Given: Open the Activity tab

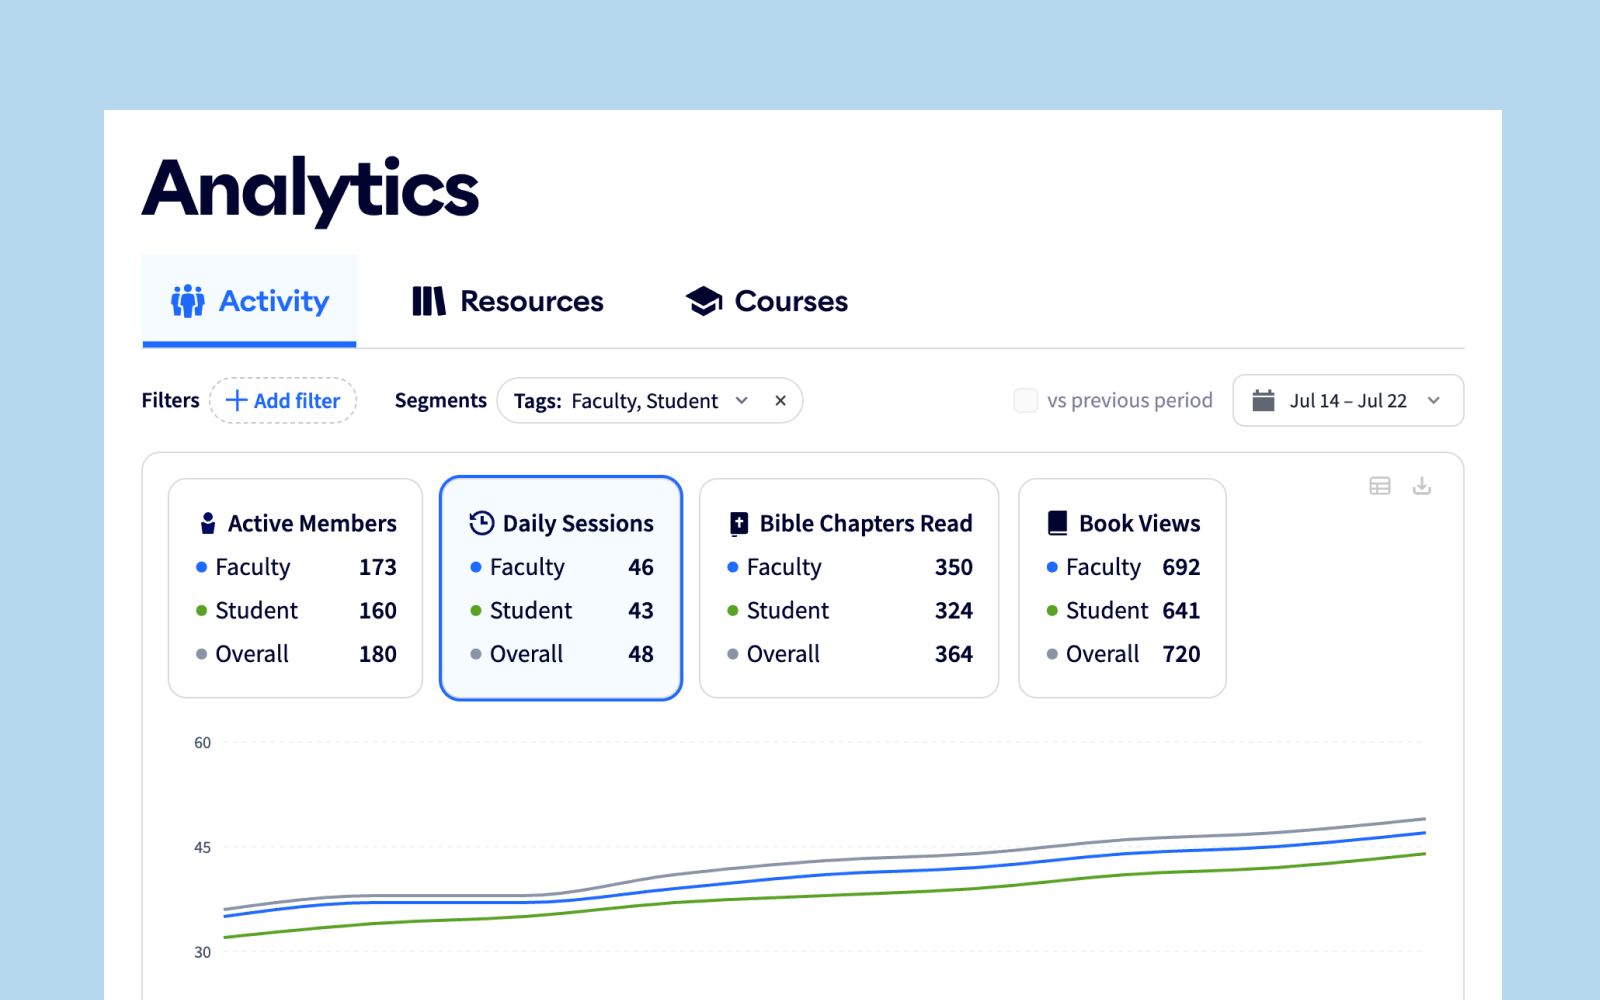Looking at the screenshot, I should click(x=249, y=301).
